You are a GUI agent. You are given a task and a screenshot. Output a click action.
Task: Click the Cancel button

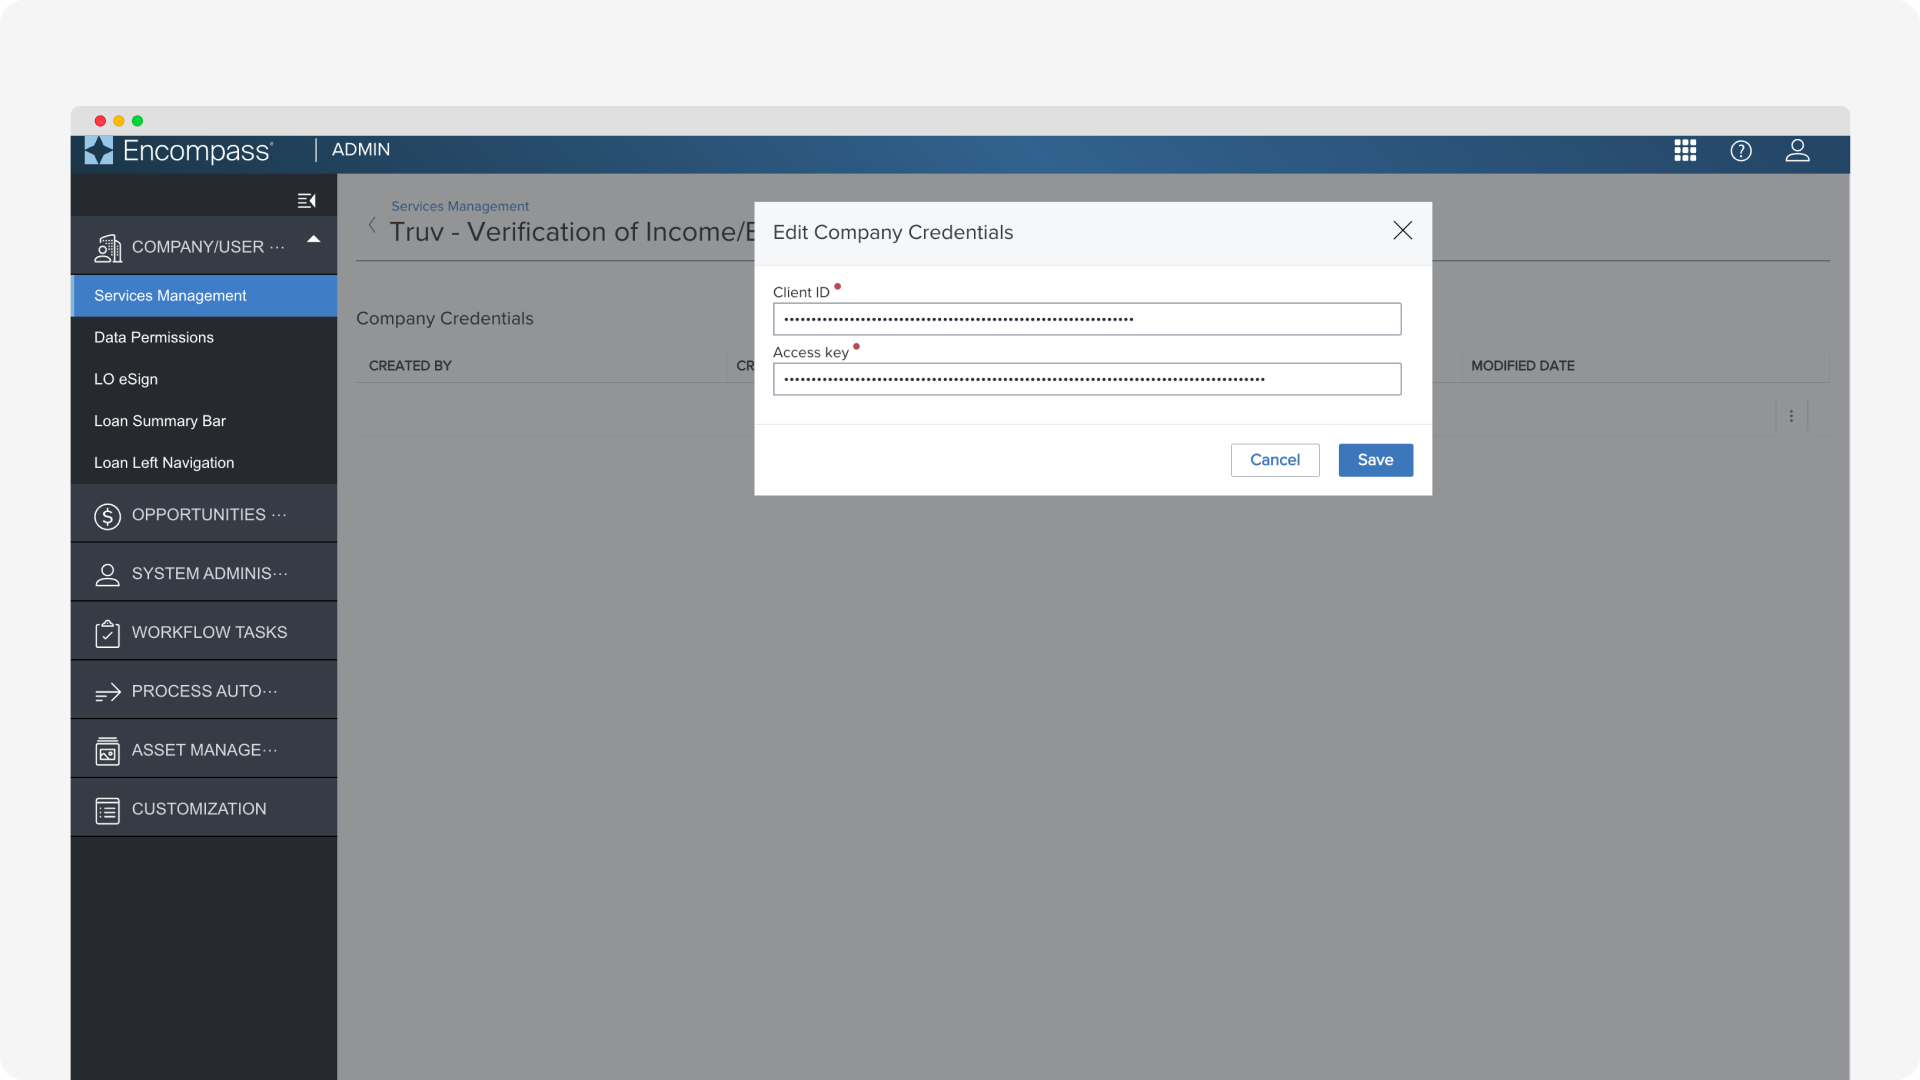coord(1274,460)
